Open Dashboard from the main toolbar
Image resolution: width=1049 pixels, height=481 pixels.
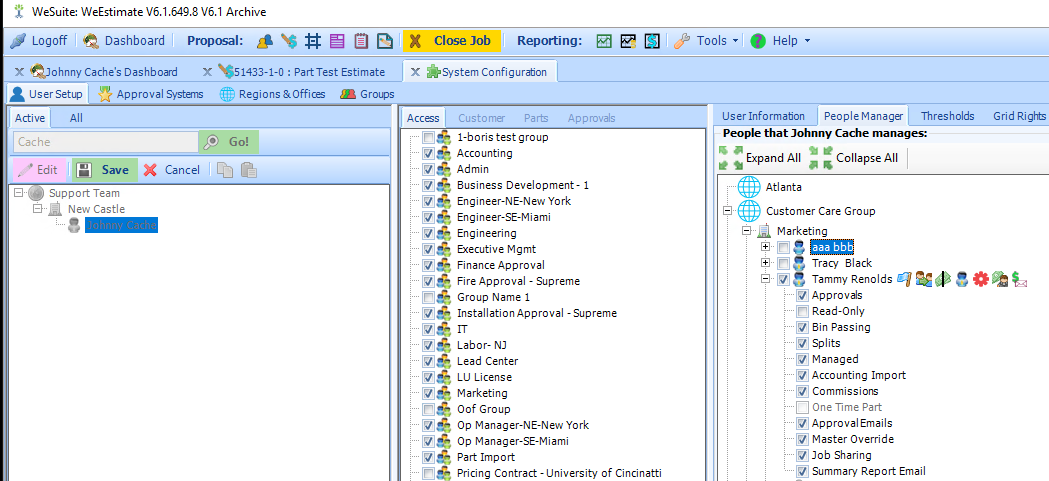[124, 41]
